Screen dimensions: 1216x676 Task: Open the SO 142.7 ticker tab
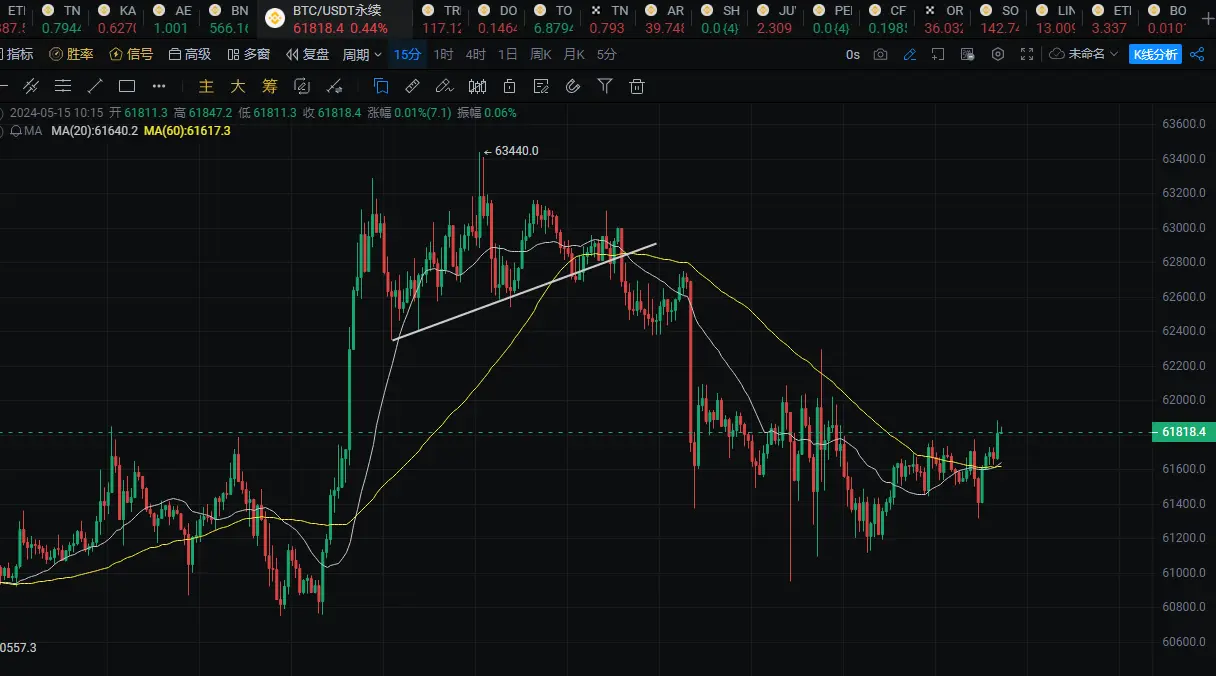pos(1001,18)
